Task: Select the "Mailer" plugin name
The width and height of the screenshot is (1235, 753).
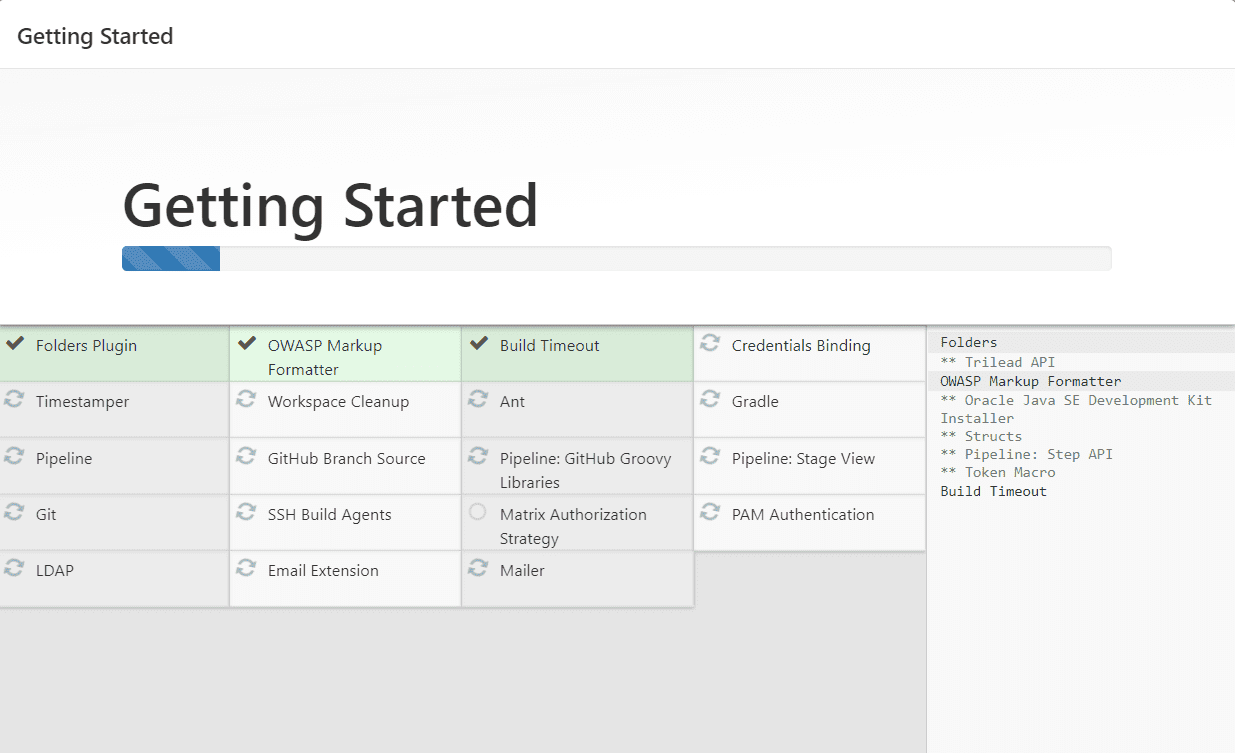Action: tap(522, 571)
